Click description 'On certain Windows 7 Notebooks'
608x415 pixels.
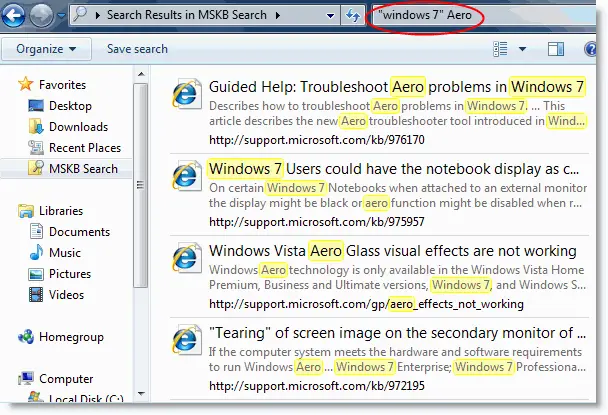(398, 195)
